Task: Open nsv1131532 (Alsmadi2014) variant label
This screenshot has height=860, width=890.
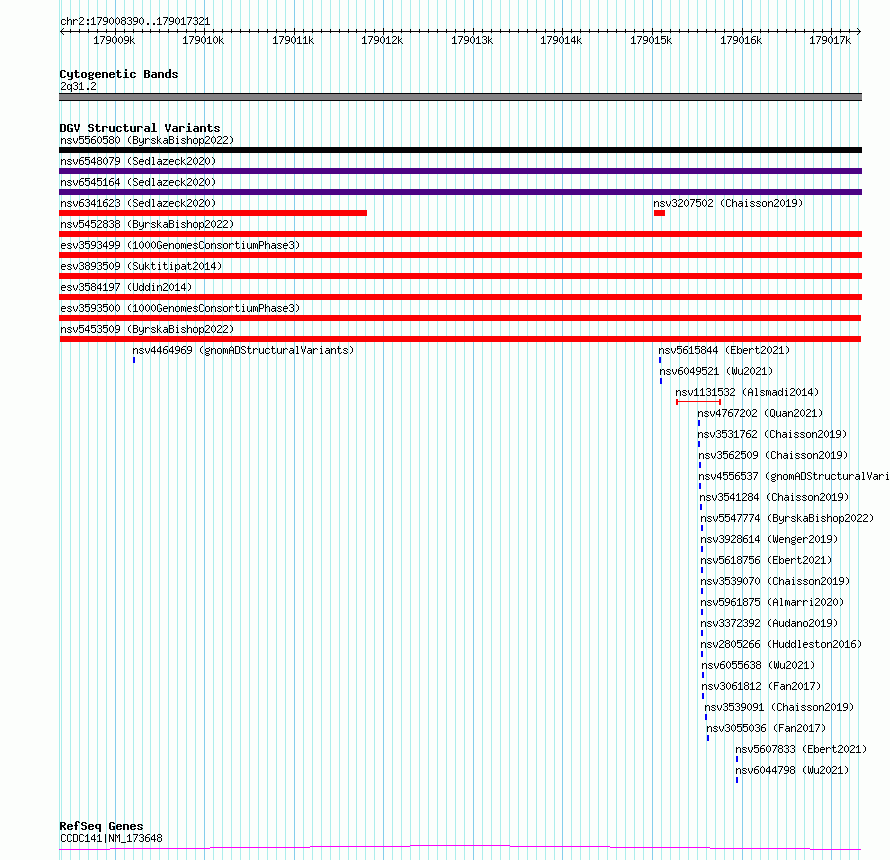Action: [747, 392]
